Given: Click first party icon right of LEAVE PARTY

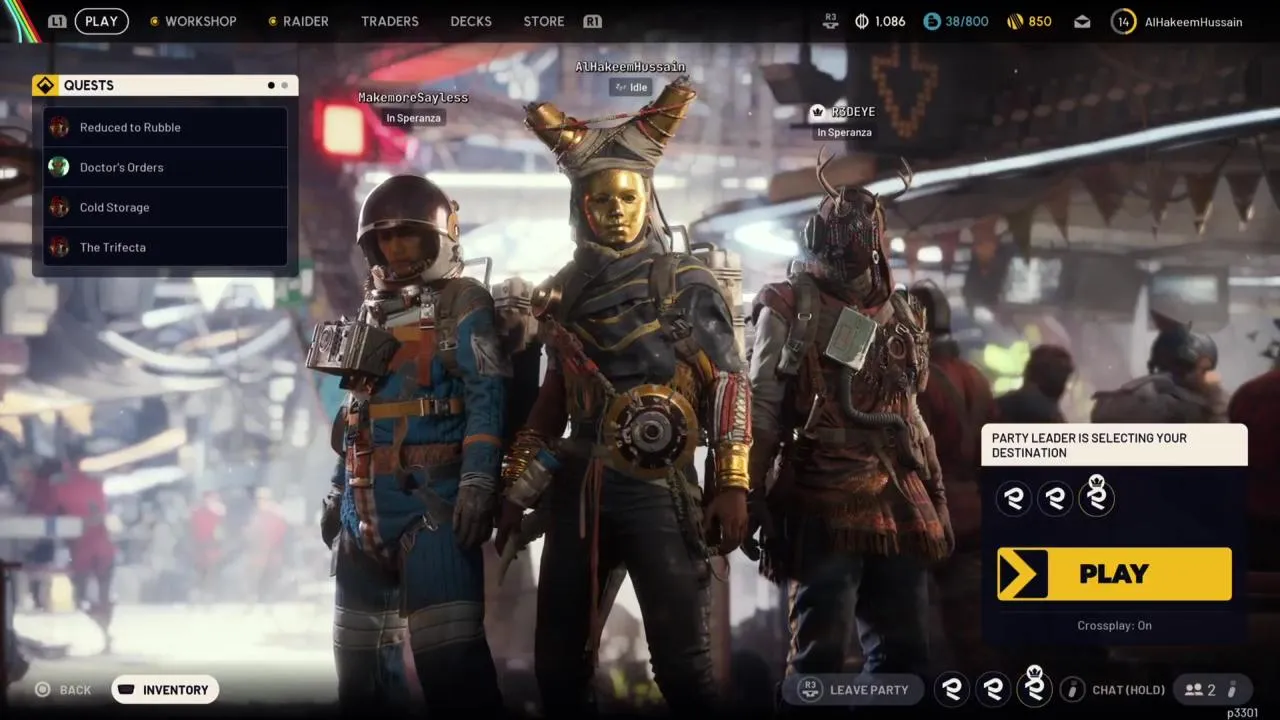Looking at the screenshot, I should pyautogui.click(x=953, y=689).
